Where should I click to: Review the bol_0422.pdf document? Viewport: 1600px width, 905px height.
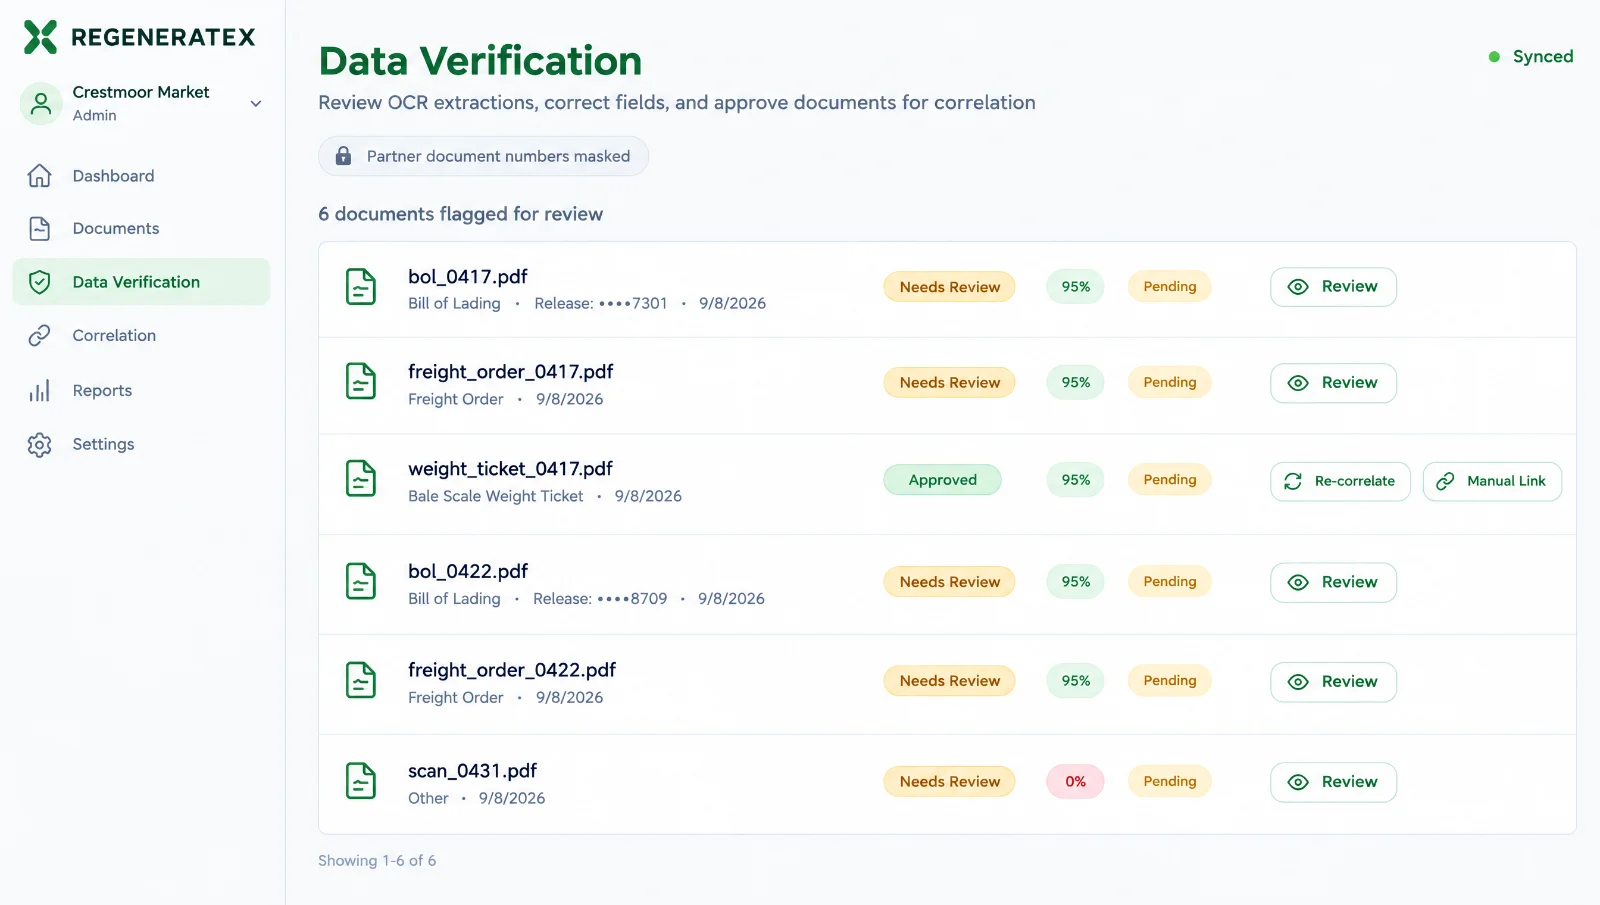point(1333,582)
